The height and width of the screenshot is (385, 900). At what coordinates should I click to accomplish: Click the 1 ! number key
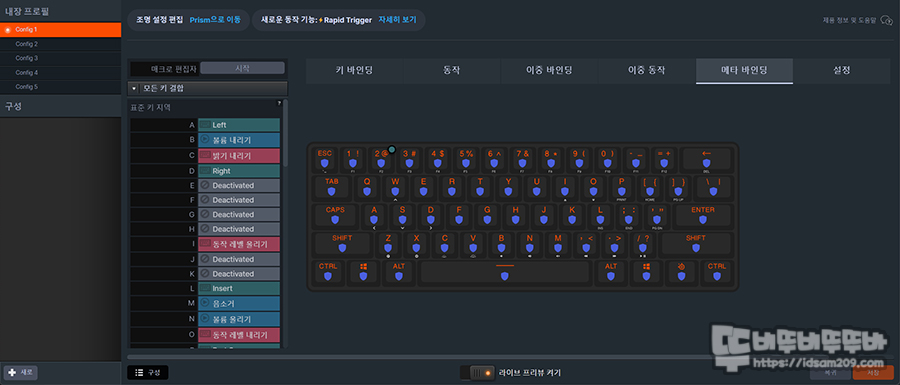click(x=353, y=159)
